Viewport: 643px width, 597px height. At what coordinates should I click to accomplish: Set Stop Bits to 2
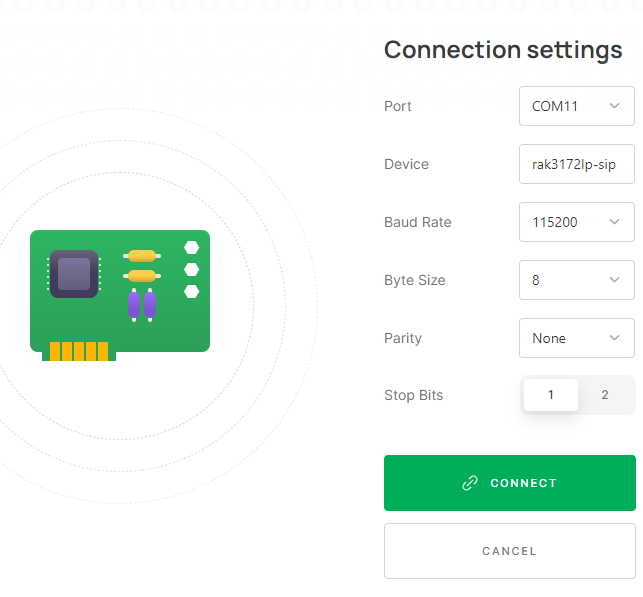(x=605, y=395)
